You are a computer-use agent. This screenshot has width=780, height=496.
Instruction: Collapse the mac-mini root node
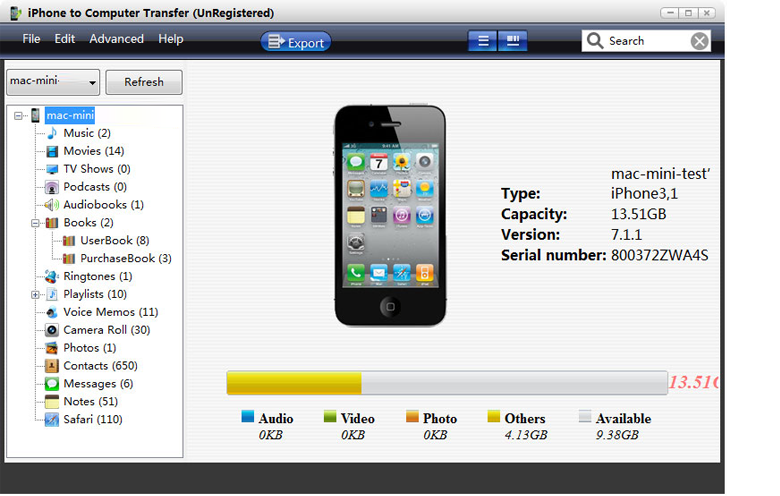[x=18, y=115]
